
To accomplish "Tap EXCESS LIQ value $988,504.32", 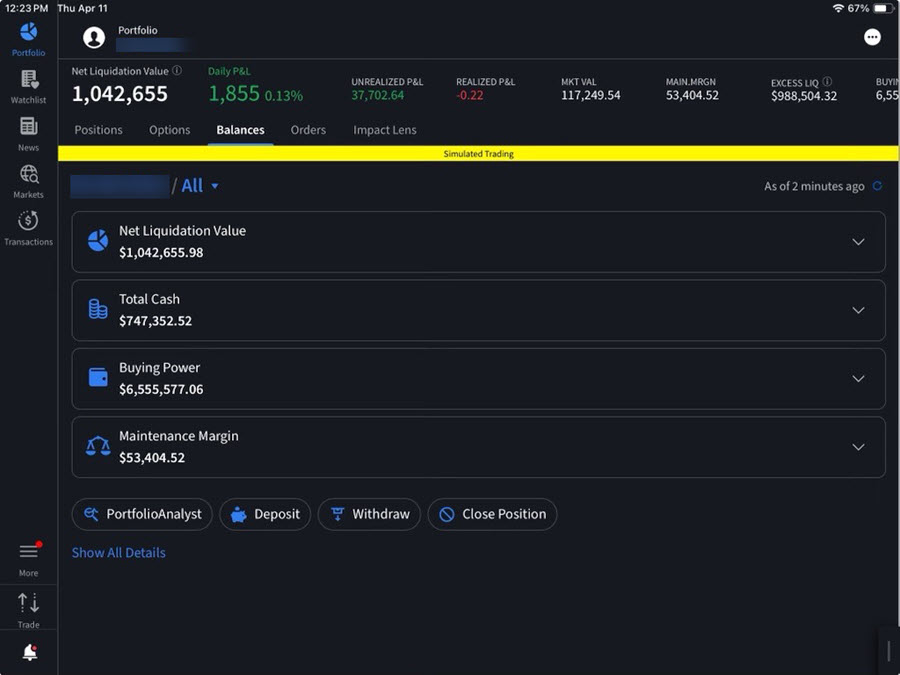I will click(x=804, y=96).
